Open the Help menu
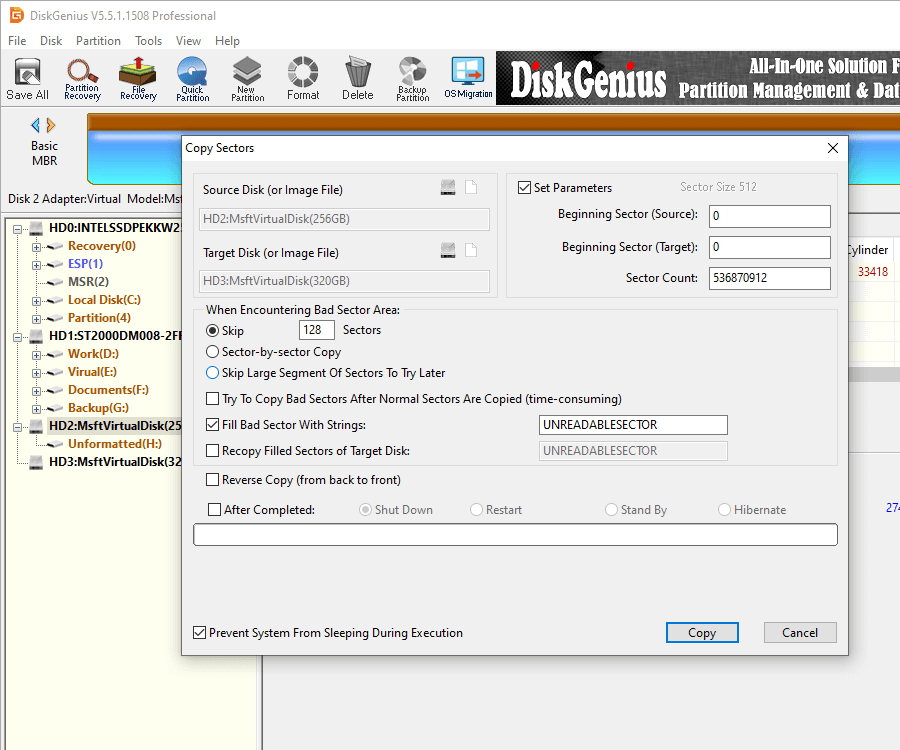Screen dimensions: 900x750 coord(227,41)
